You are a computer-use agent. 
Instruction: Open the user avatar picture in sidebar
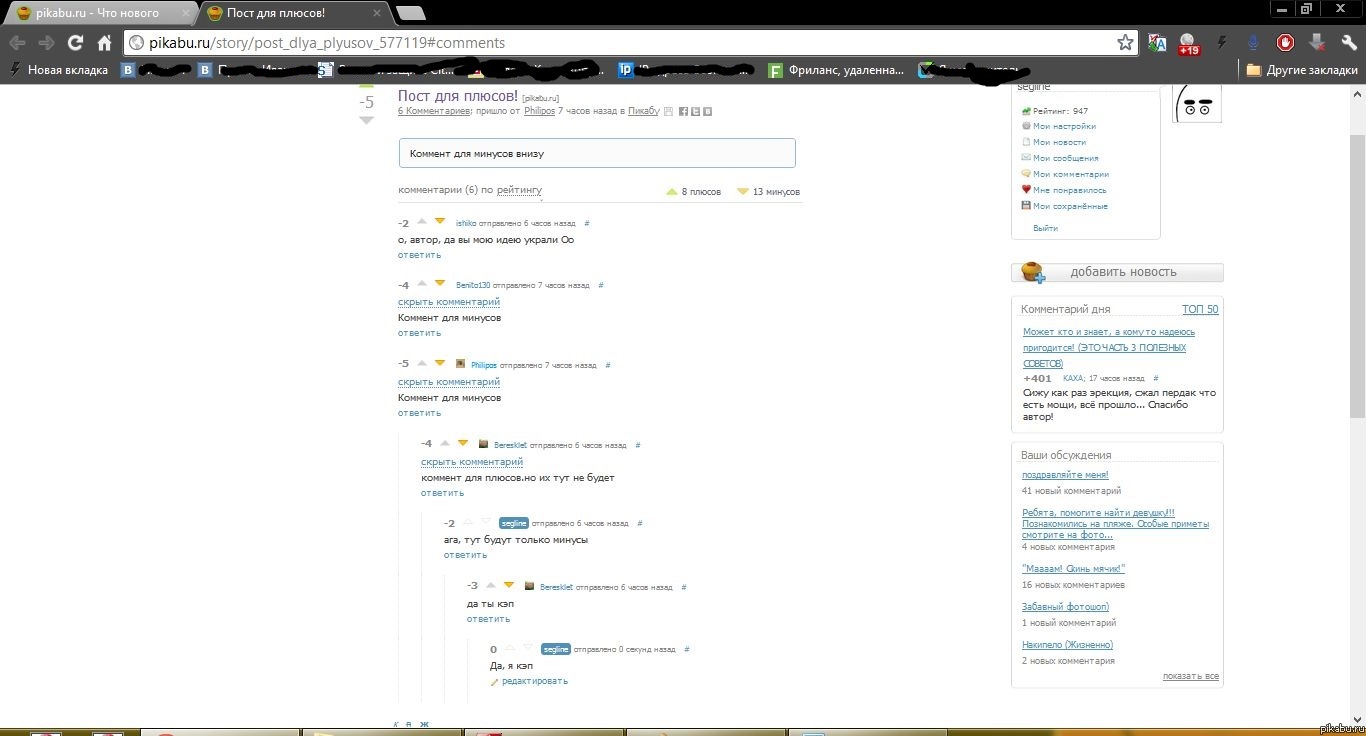(1197, 103)
